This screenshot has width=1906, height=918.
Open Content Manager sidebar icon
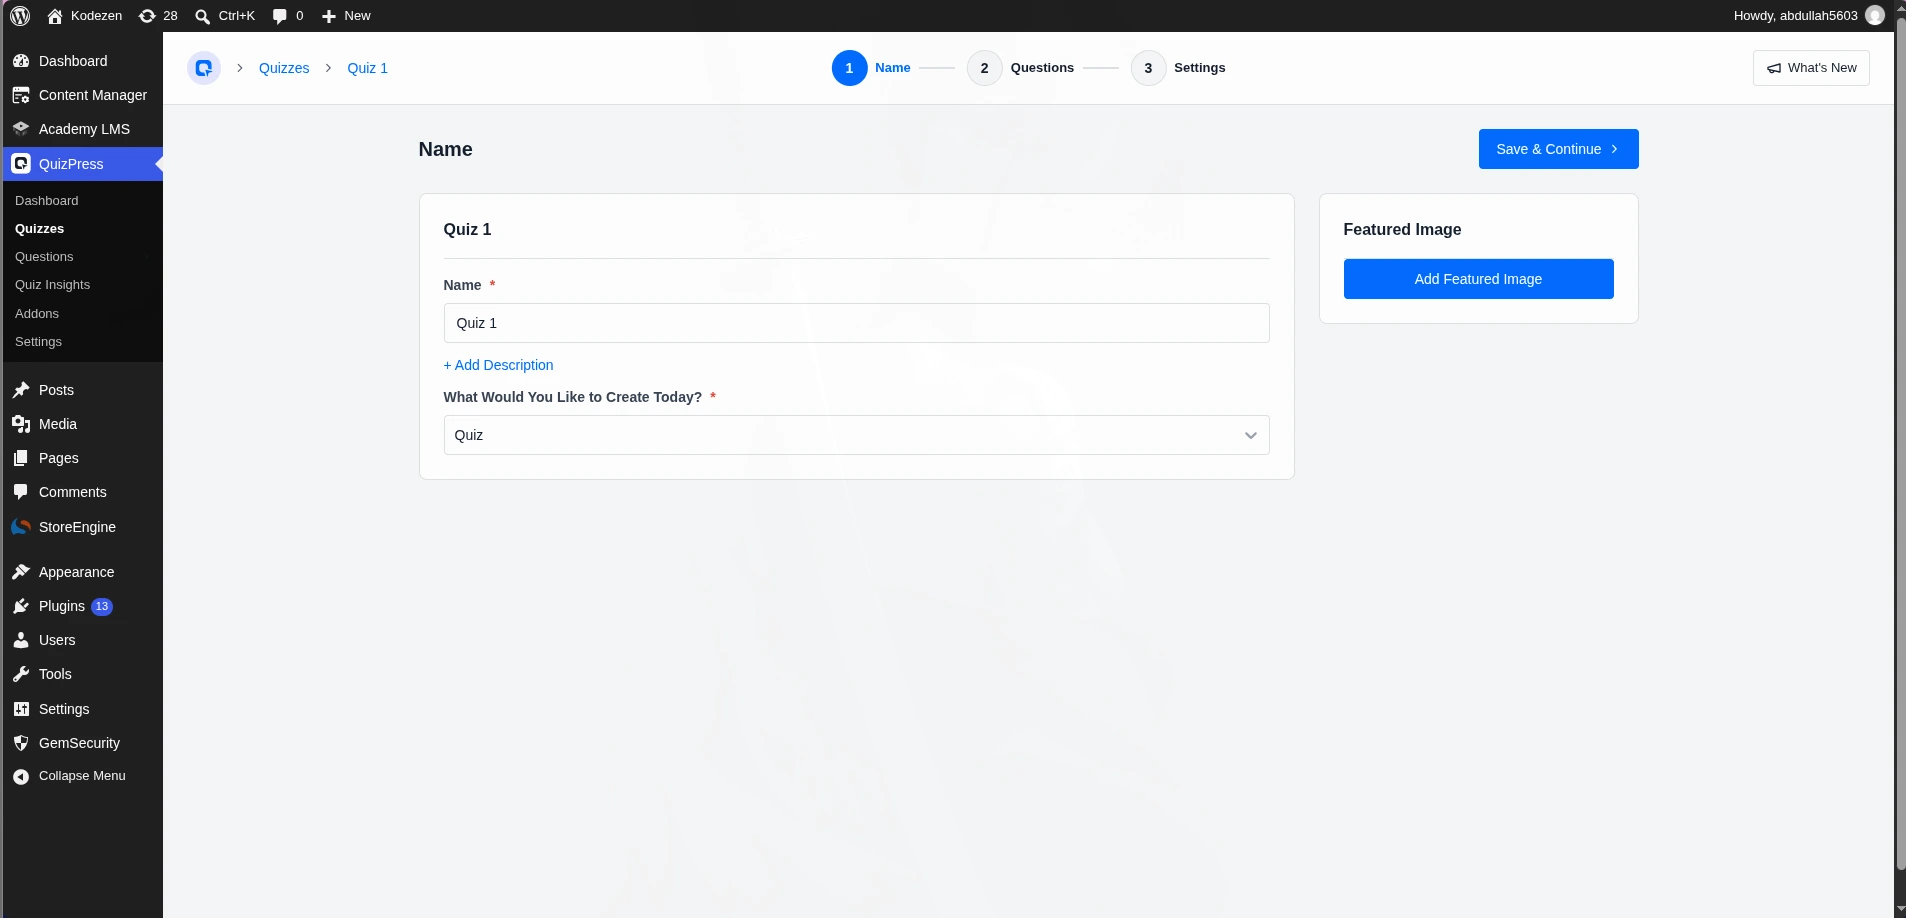click(x=21, y=95)
